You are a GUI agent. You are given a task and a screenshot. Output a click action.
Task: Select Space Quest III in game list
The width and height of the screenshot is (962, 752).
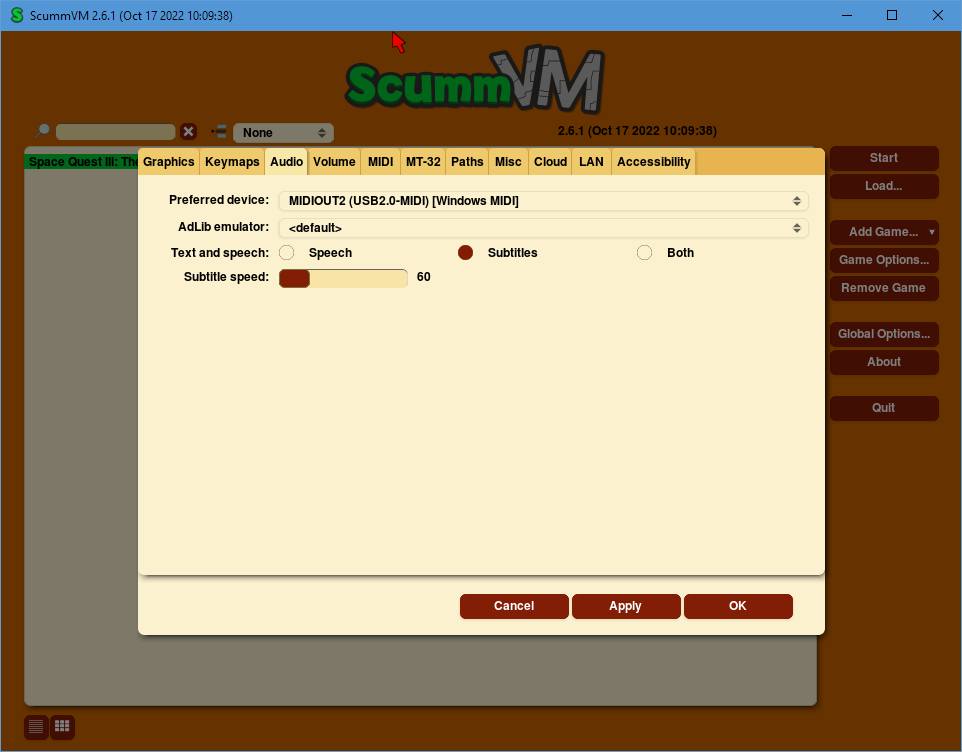82,162
